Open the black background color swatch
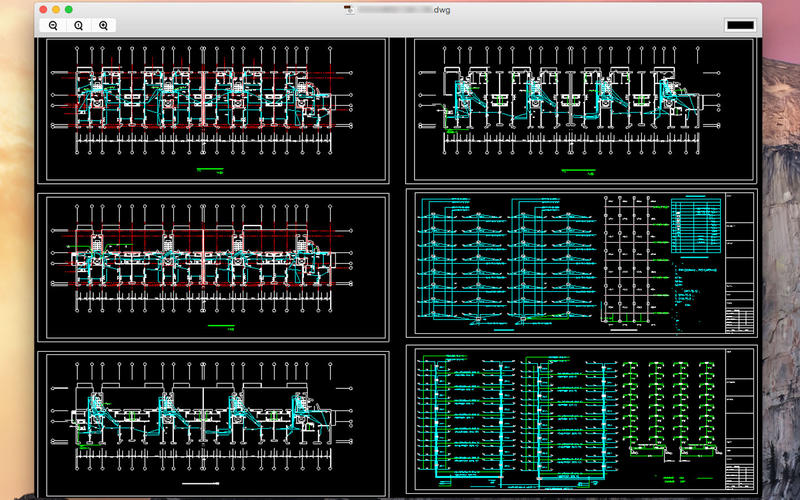 tap(740, 25)
